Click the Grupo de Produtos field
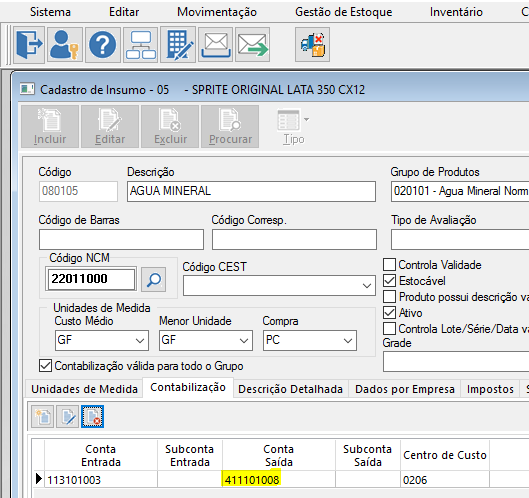Screen dimensions: 529x498 (460, 191)
